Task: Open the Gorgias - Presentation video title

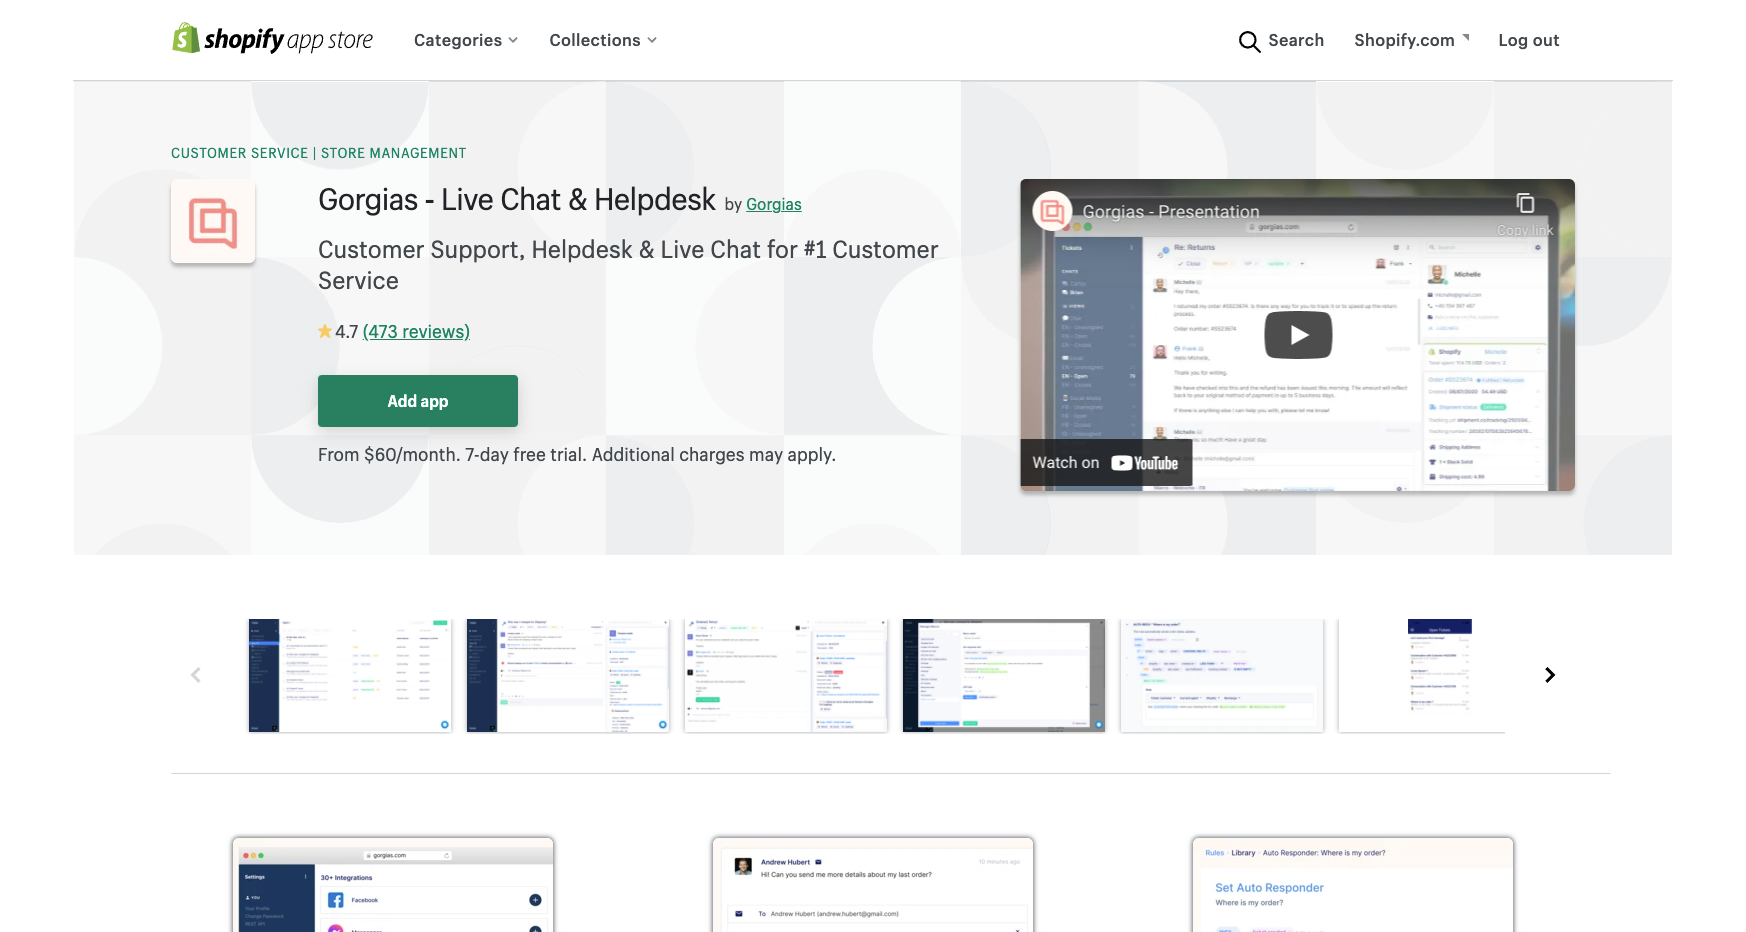Action: click(x=1171, y=212)
